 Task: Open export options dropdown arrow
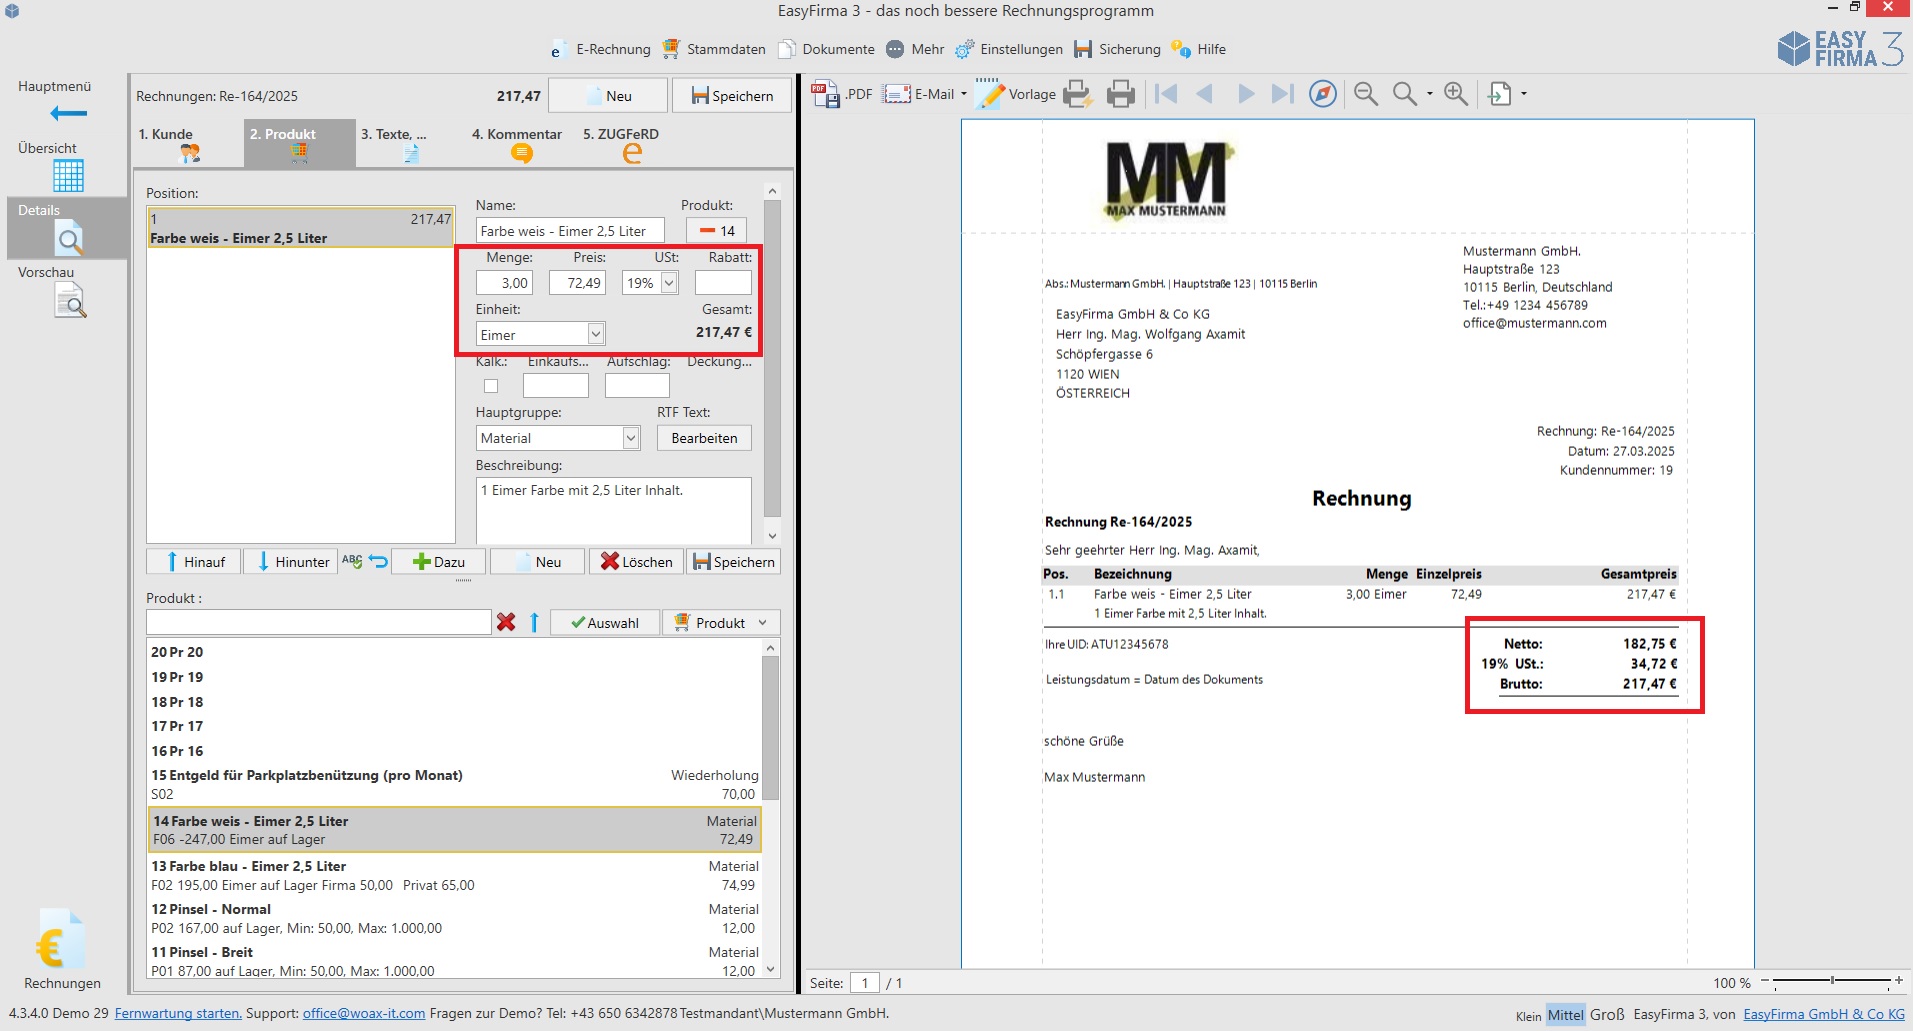click(1524, 94)
